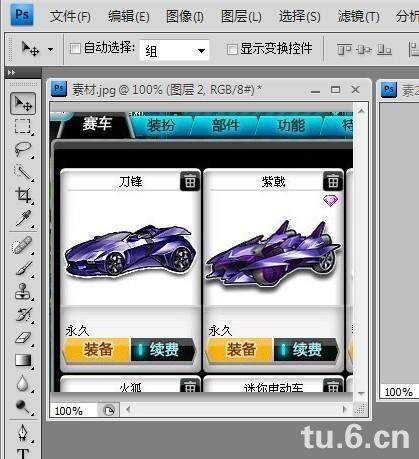Open the tool preset picker arrow
The width and height of the screenshot is (419, 459).
tap(50, 50)
